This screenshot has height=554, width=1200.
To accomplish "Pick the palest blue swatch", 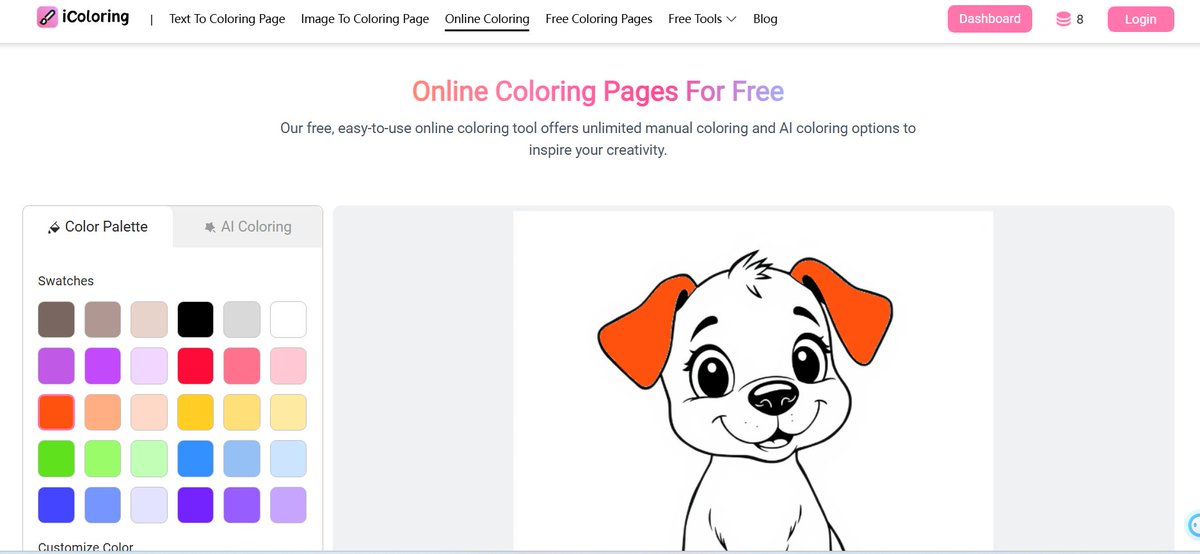I will (288, 458).
